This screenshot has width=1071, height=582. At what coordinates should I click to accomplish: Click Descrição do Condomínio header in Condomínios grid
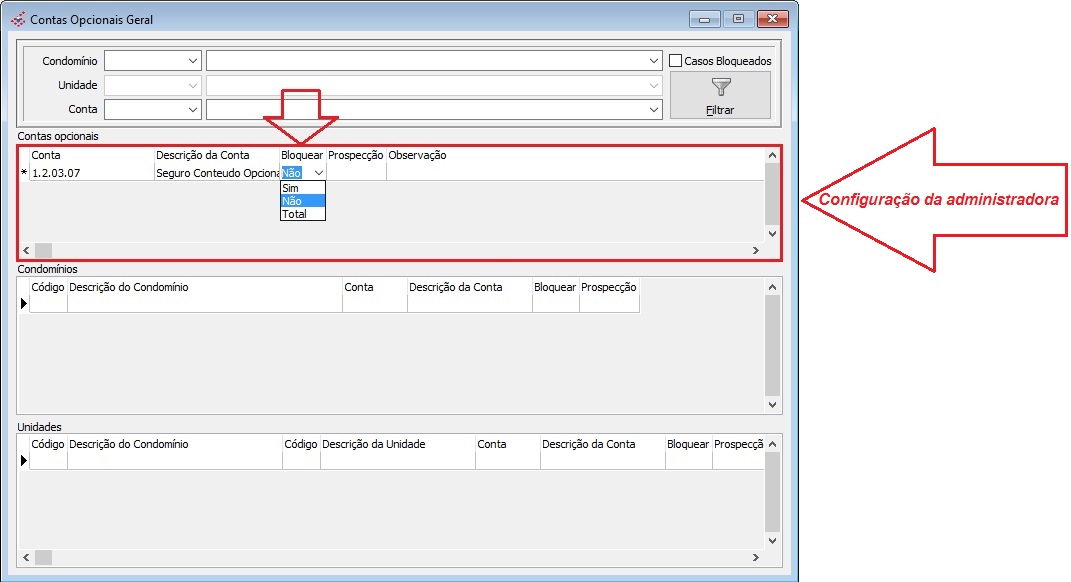204,287
